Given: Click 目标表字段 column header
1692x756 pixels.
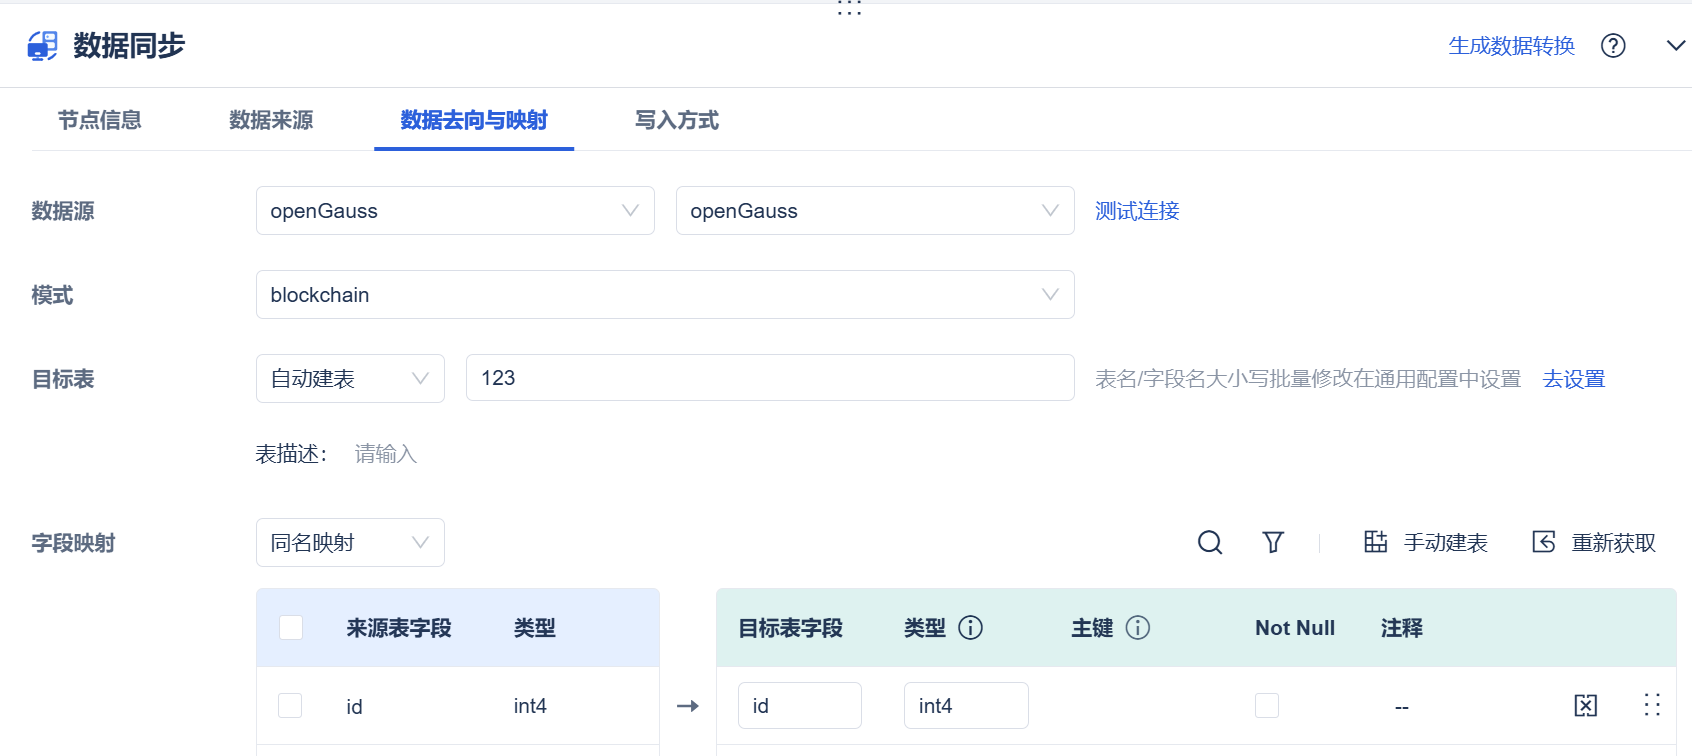Looking at the screenshot, I should pyautogui.click(x=790, y=628).
